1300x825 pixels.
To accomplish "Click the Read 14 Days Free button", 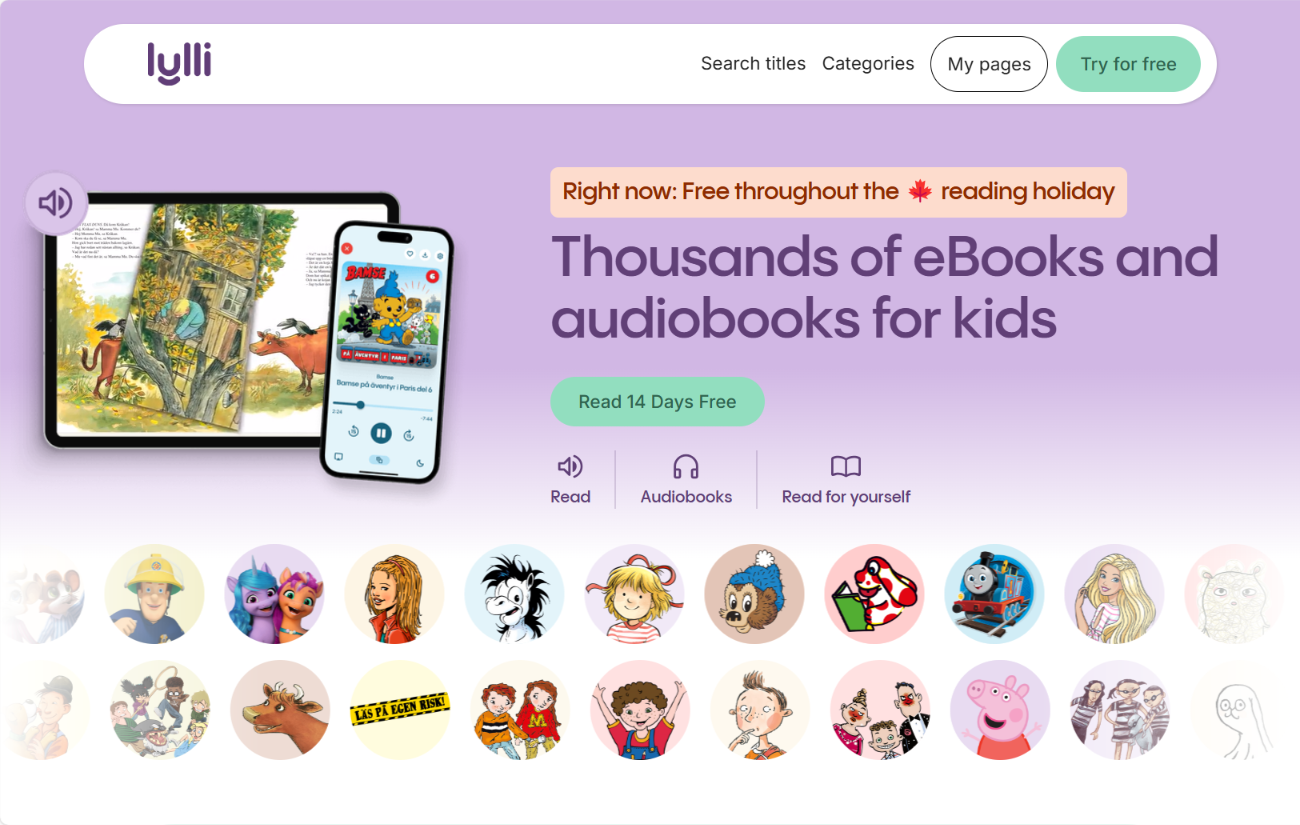I will point(657,402).
